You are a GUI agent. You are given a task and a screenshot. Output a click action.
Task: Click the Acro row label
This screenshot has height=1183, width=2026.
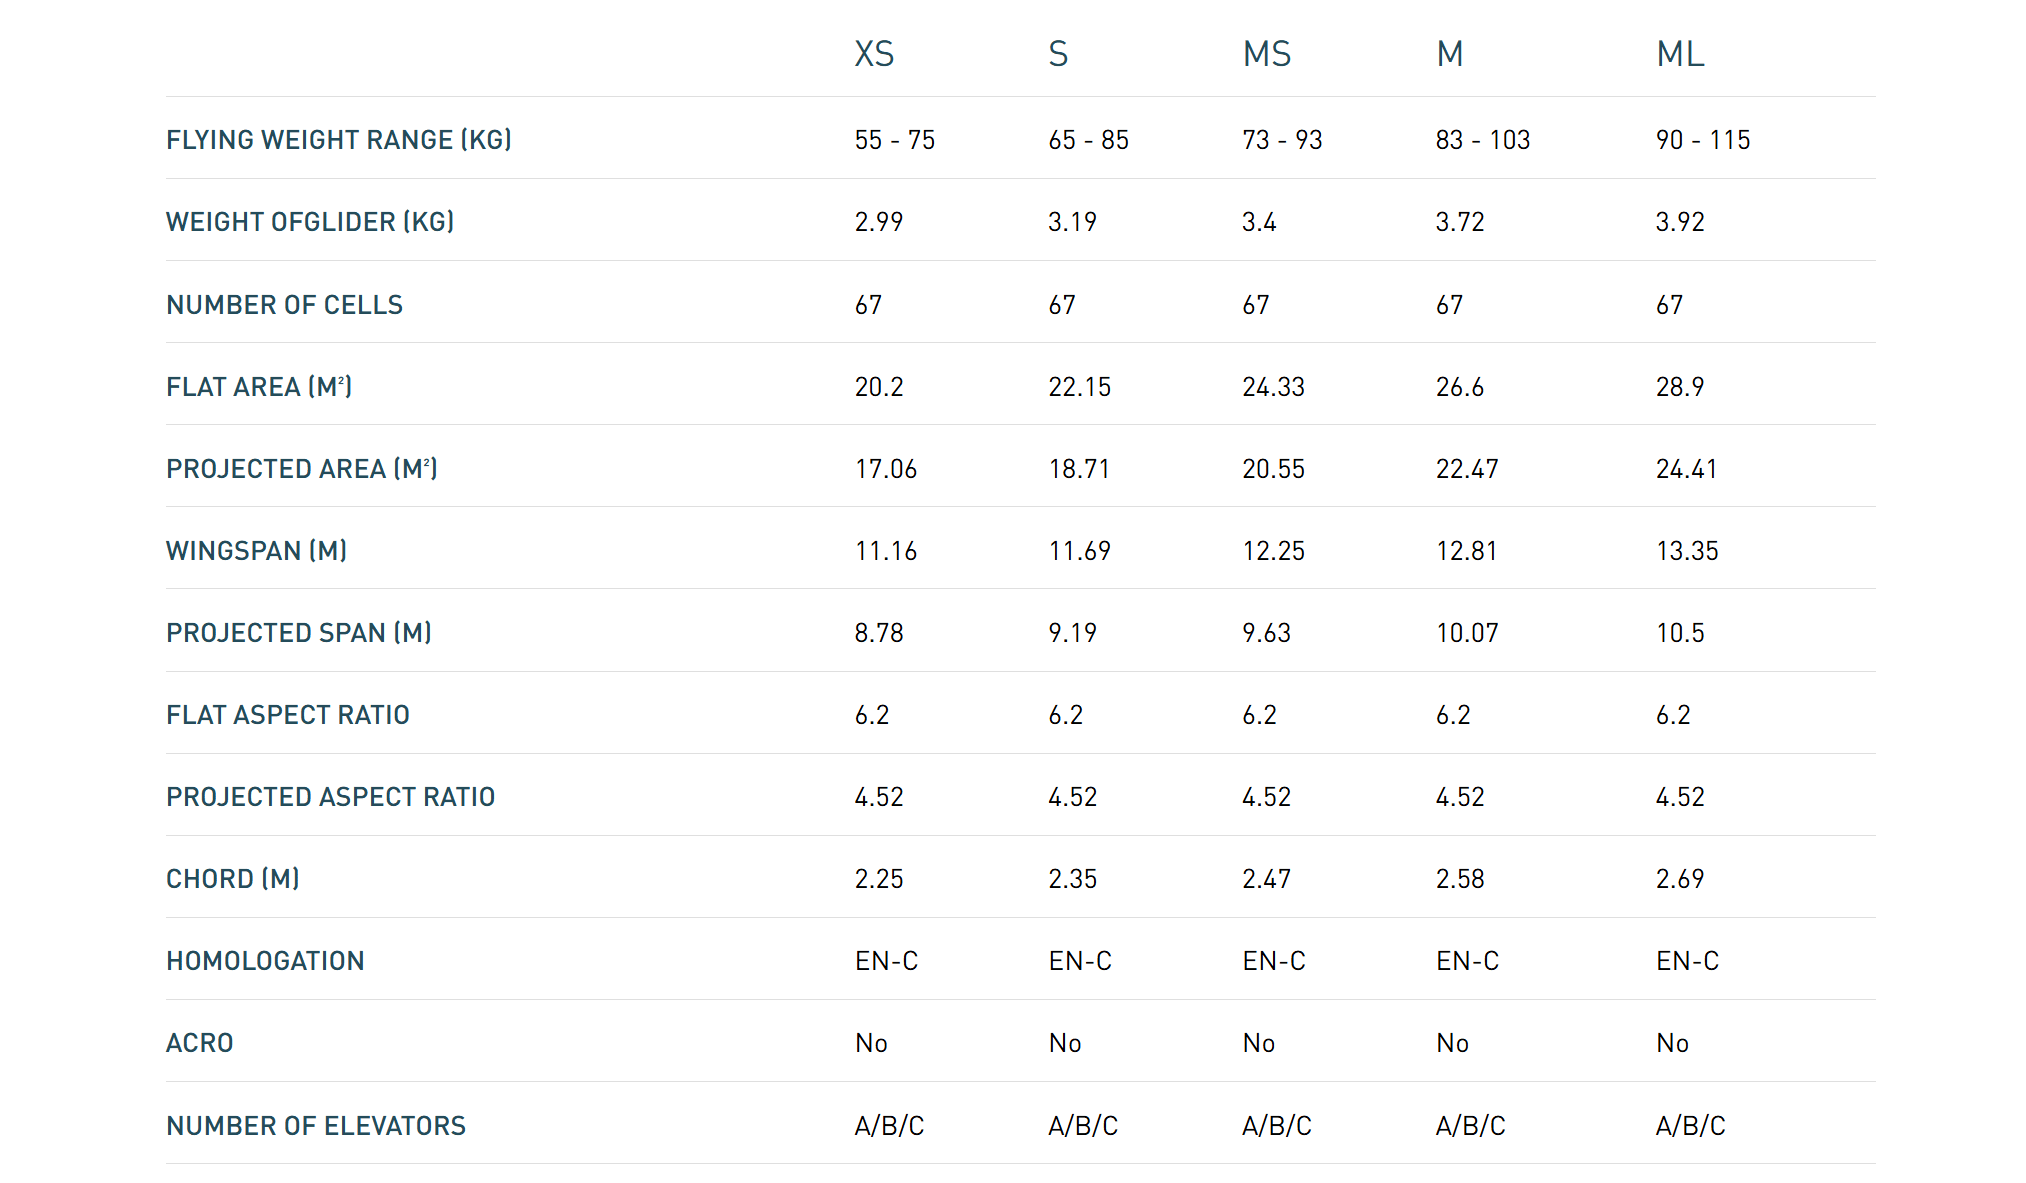(x=199, y=1043)
